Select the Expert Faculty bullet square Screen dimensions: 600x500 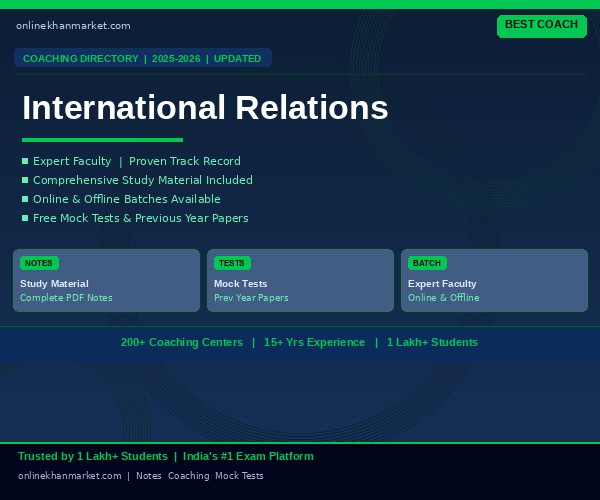[25, 161]
